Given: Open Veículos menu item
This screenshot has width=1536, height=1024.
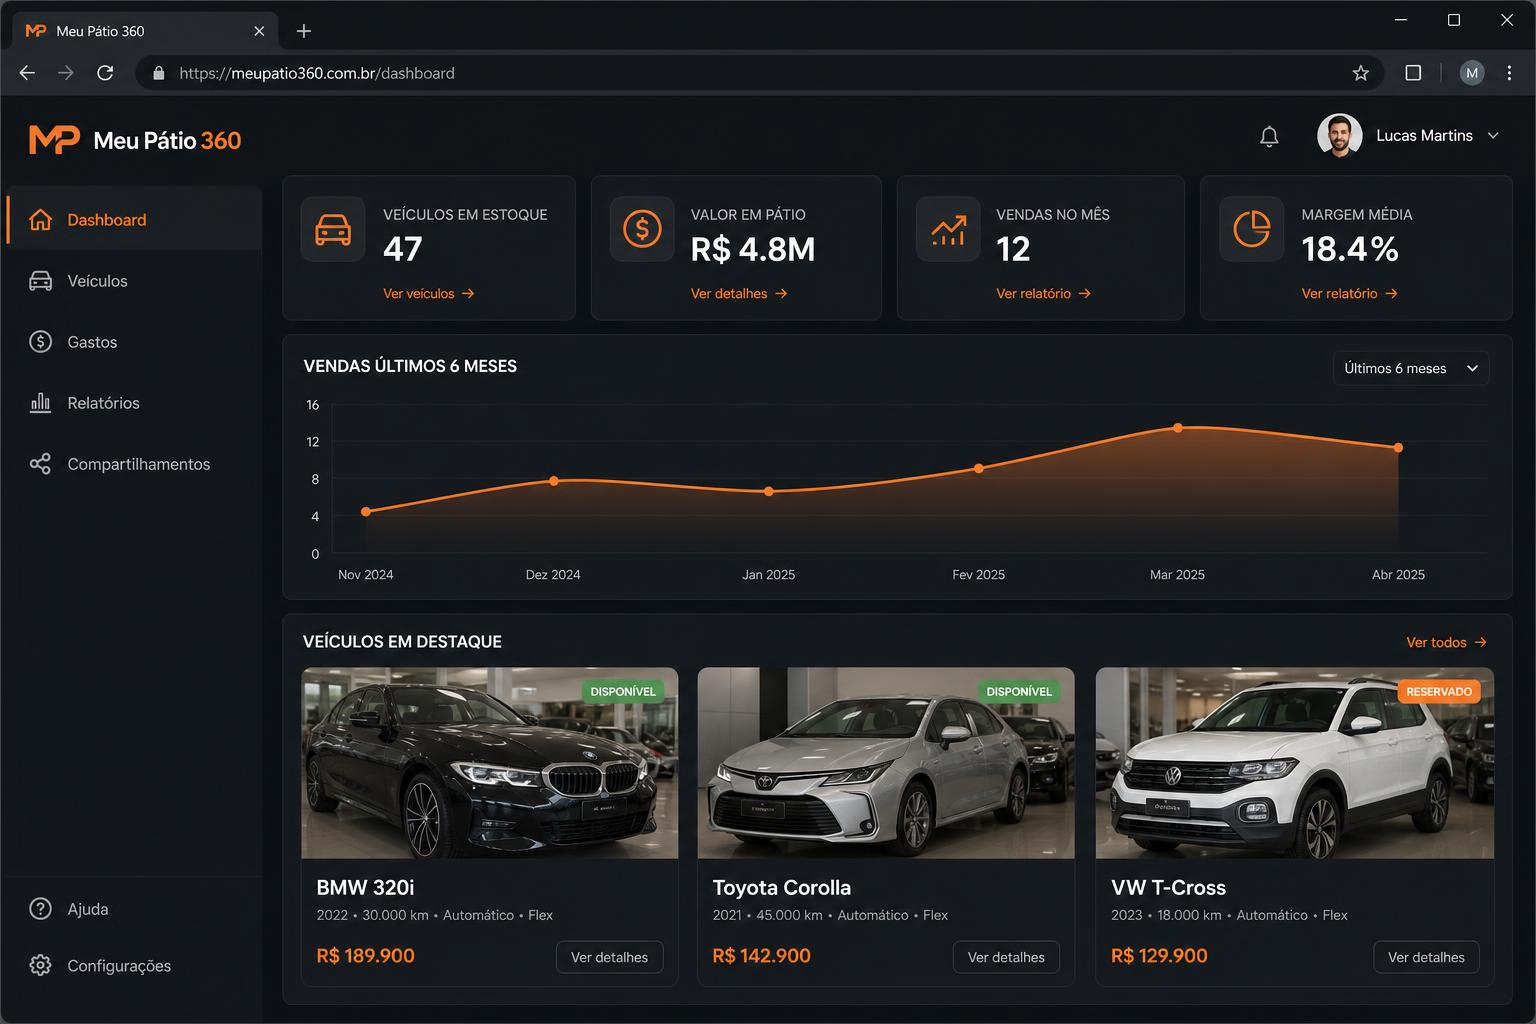Looking at the screenshot, I should click(132, 281).
